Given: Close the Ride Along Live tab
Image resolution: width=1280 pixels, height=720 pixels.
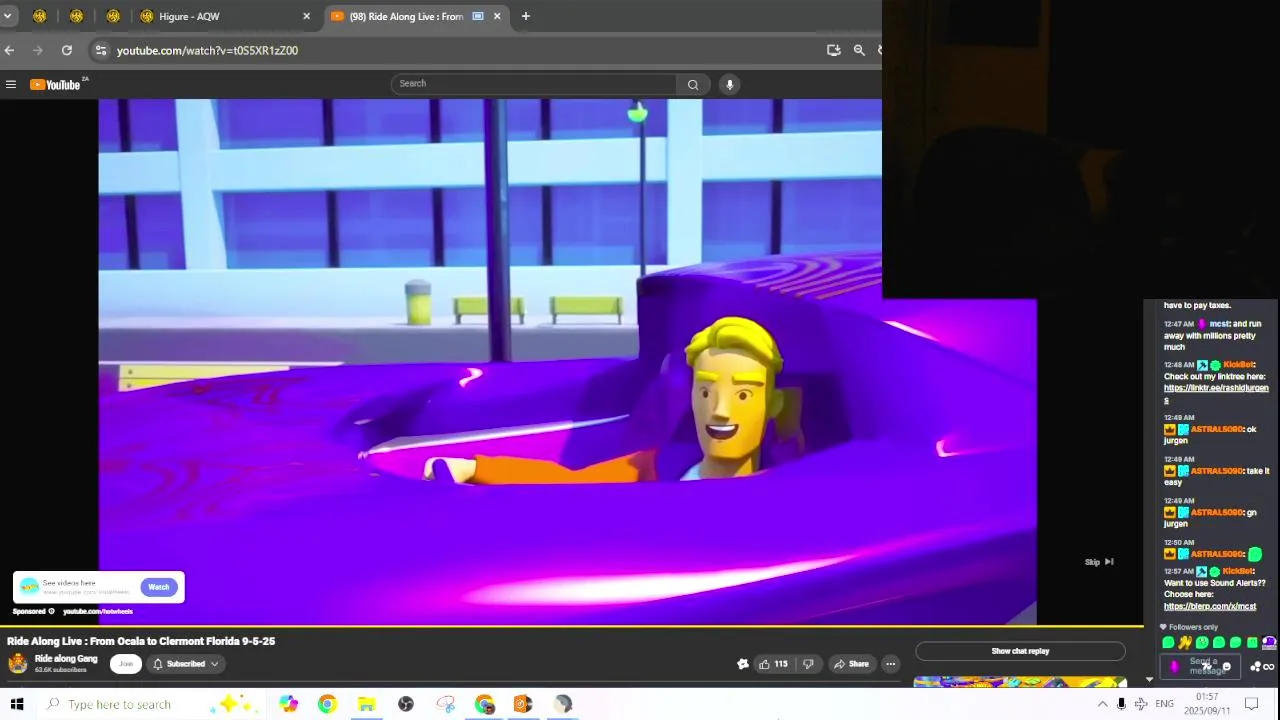Looking at the screenshot, I should tap(497, 16).
